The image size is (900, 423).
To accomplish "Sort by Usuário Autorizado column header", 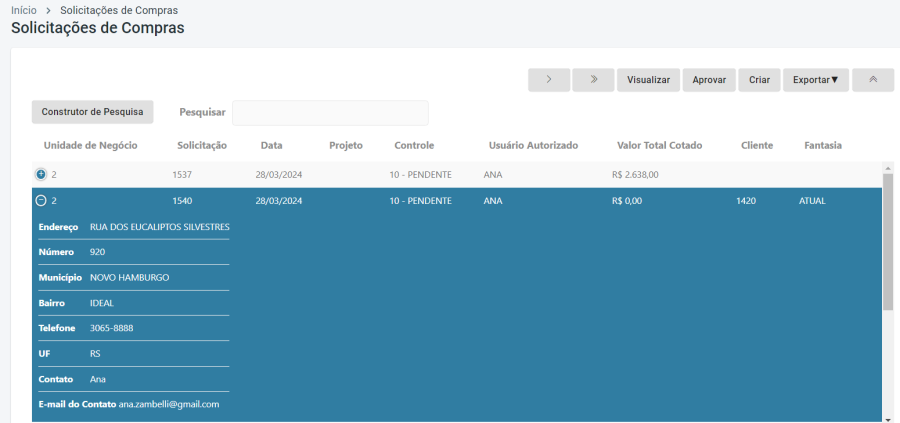I will pyautogui.click(x=533, y=146).
